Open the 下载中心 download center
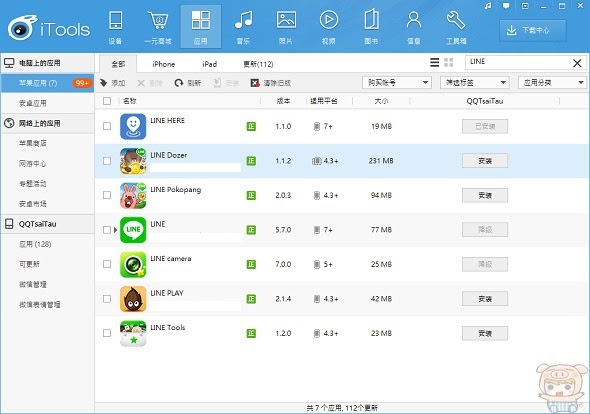 [x=533, y=30]
